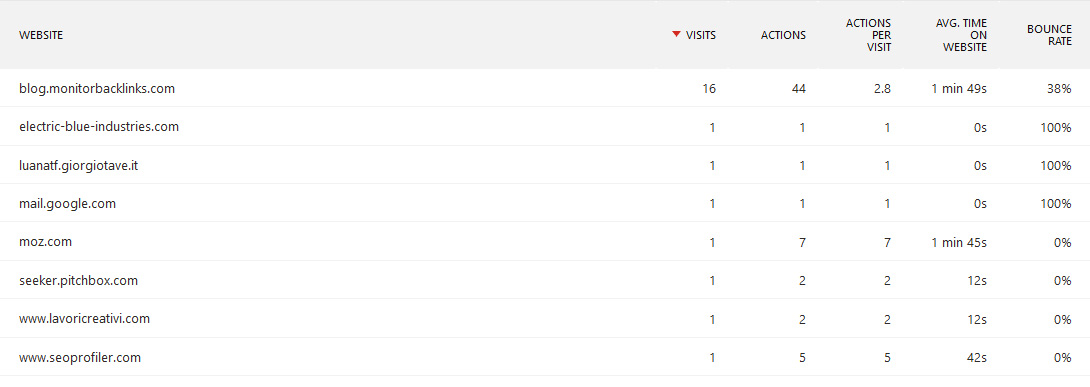Sort by ACTIONS PER VISIT header
The height and width of the screenshot is (387, 1090).
[x=868, y=35]
